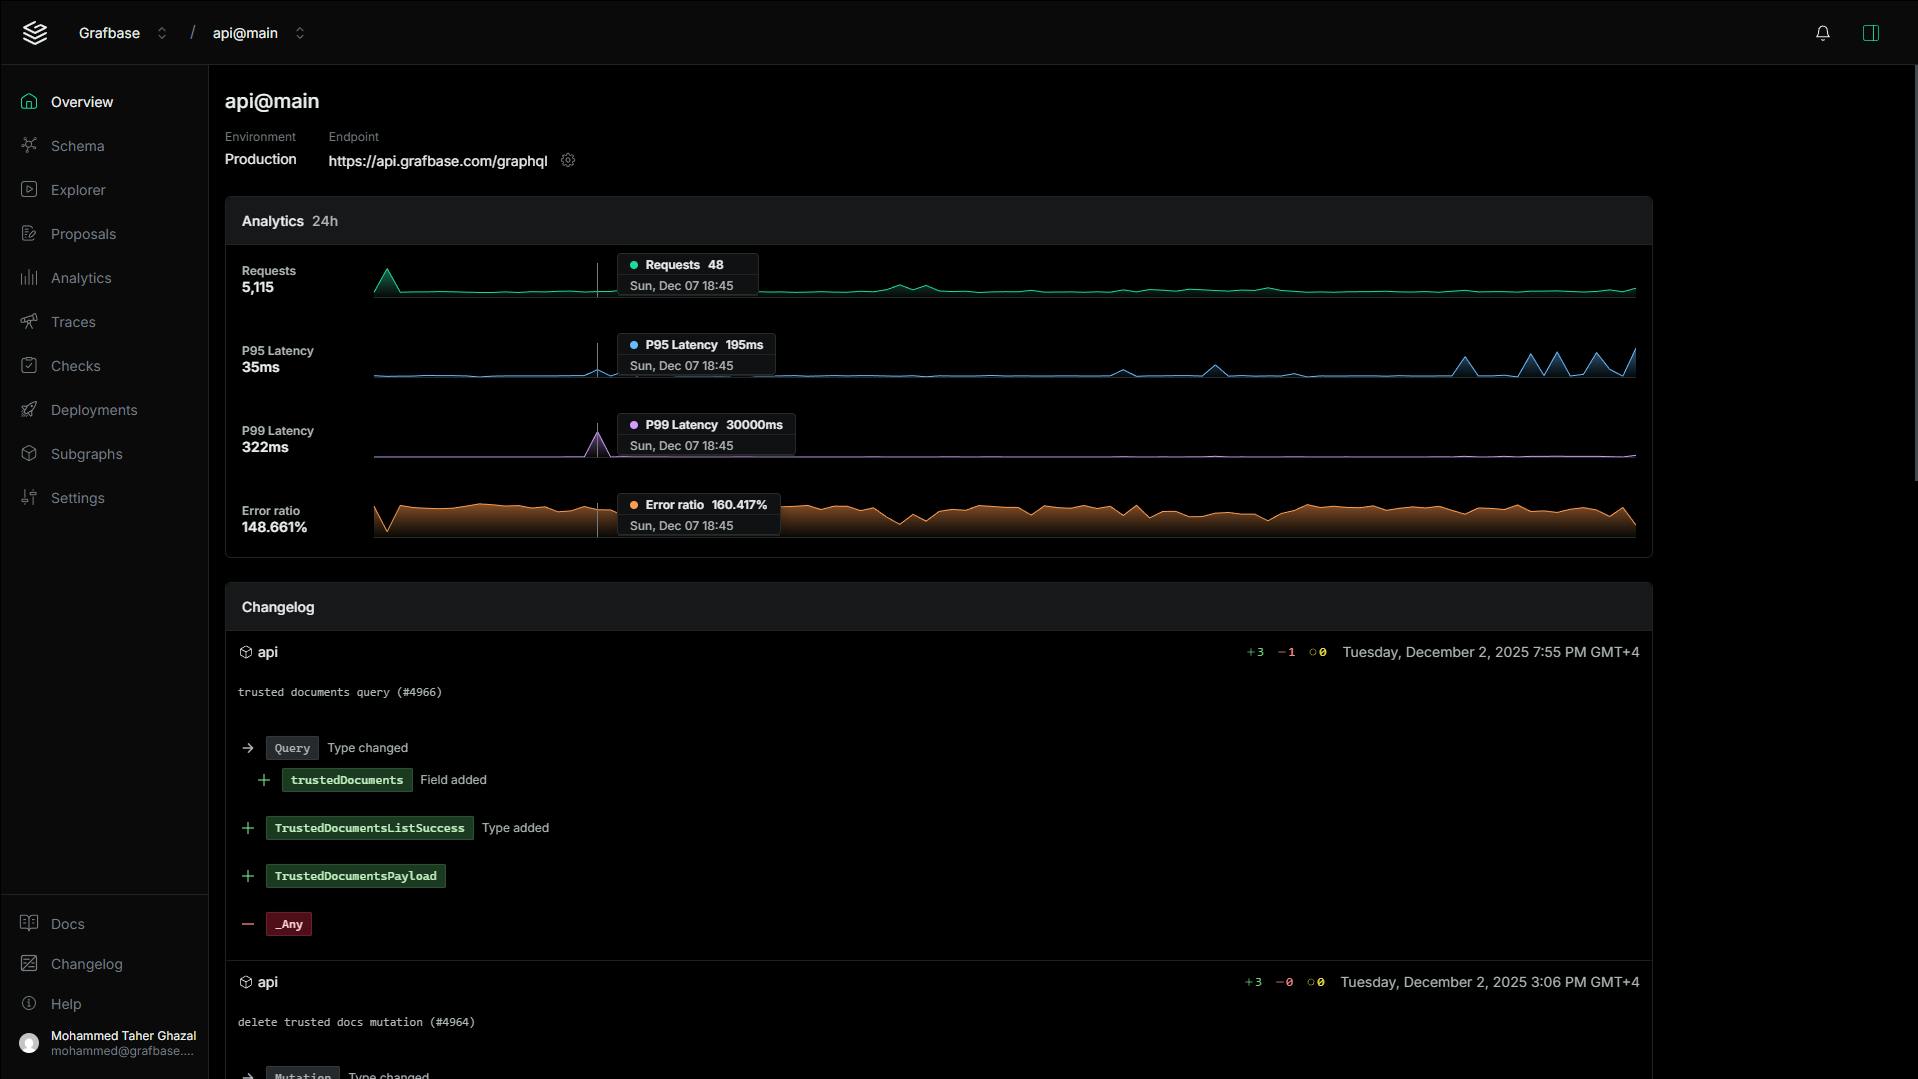Collapse the Query type changed row
Image resolution: width=1918 pixels, height=1079 pixels.
pyautogui.click(x=248, y=748)
